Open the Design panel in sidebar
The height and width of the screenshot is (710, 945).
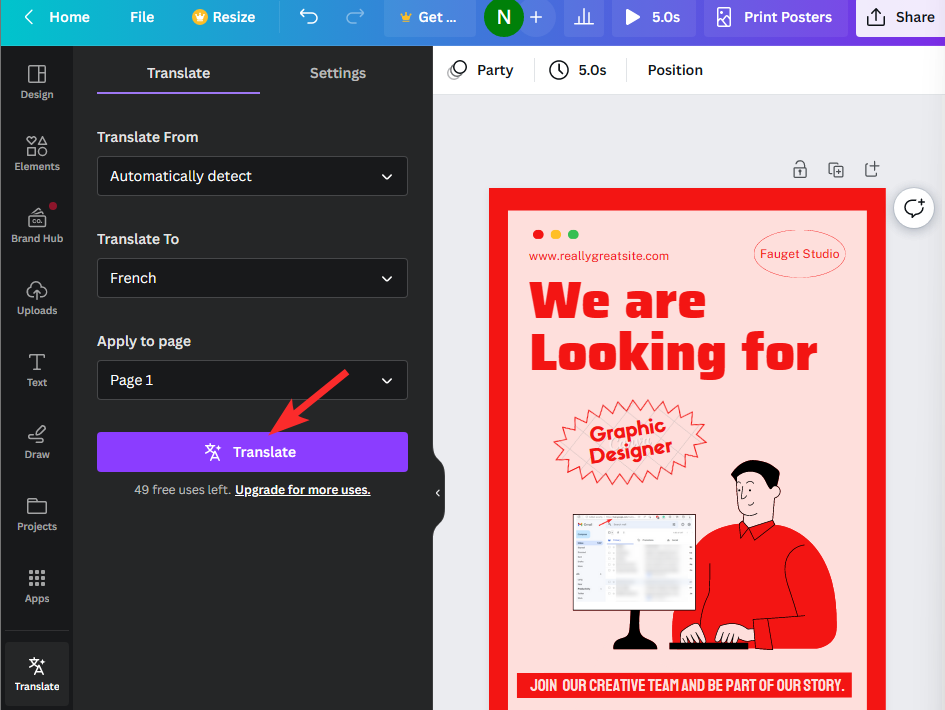coord(37,82)
